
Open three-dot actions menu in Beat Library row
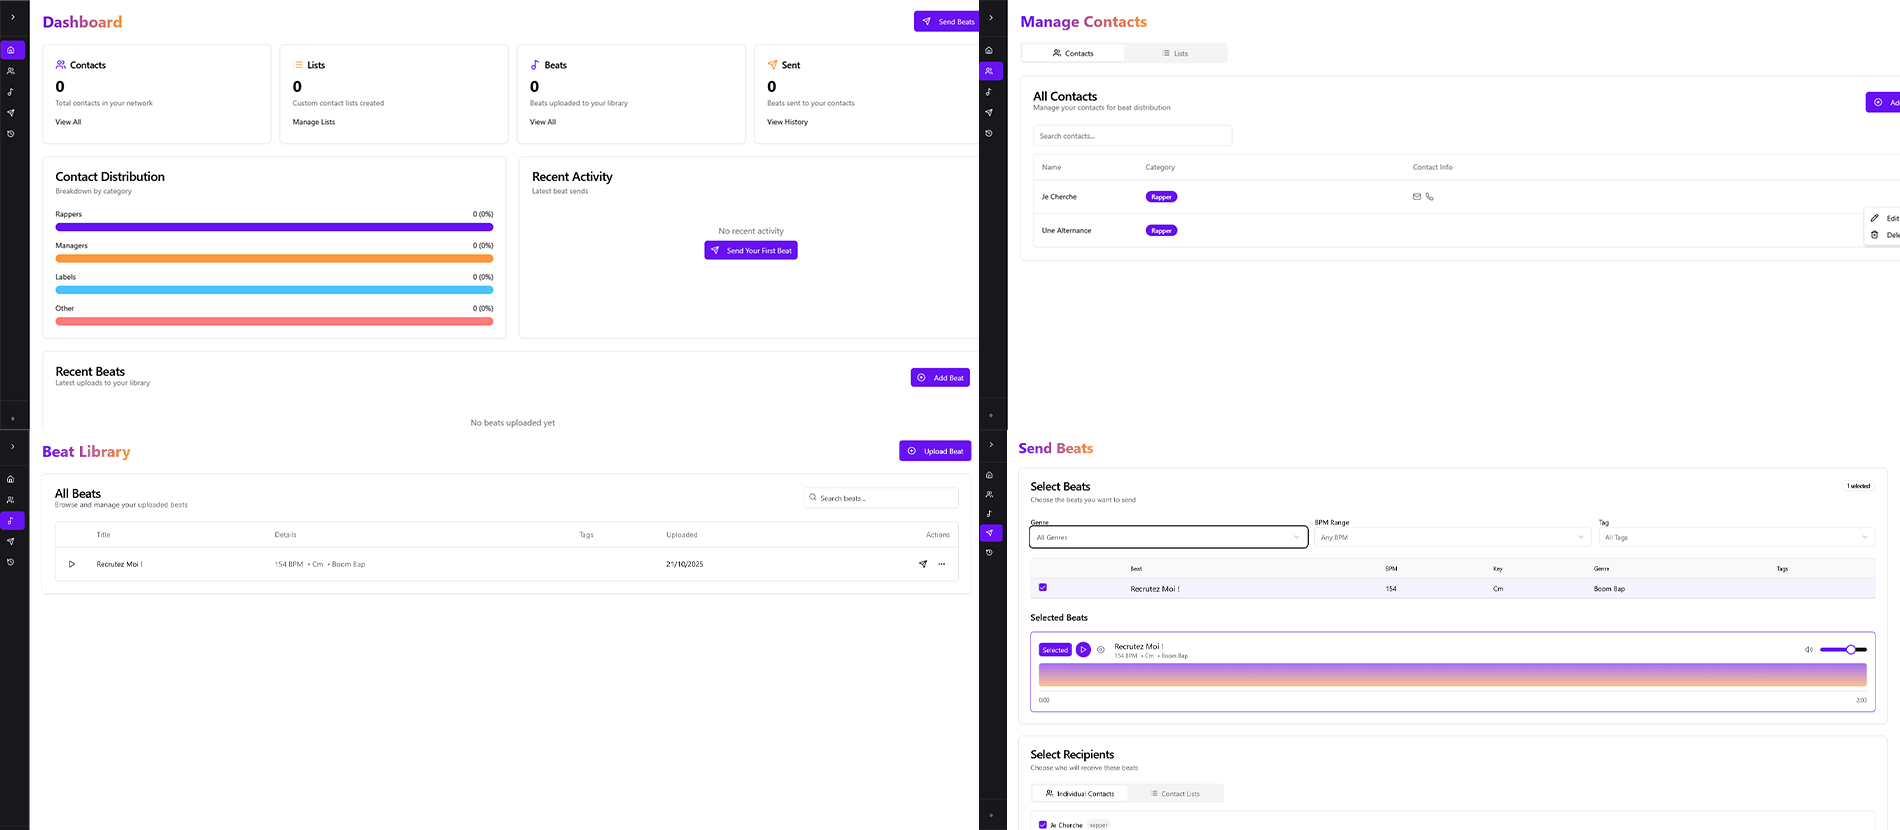coord(941,564)
